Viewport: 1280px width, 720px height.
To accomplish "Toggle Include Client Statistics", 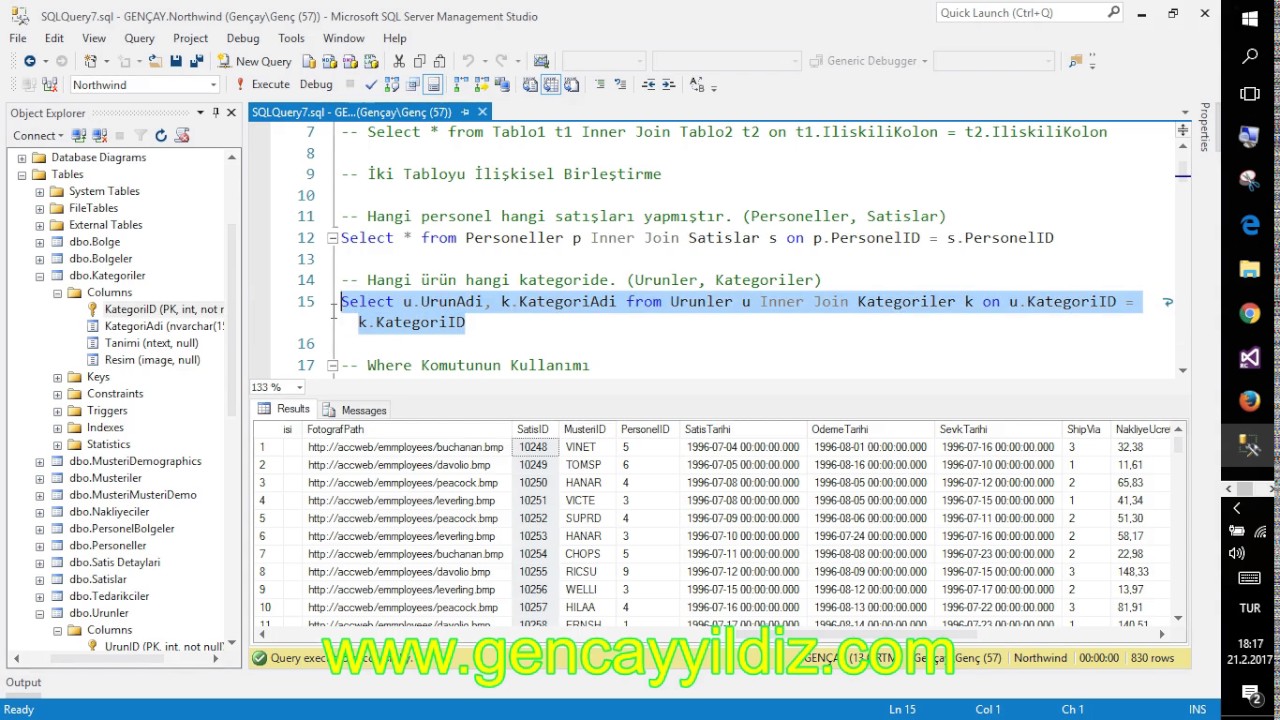I will [x=501, y=85].
